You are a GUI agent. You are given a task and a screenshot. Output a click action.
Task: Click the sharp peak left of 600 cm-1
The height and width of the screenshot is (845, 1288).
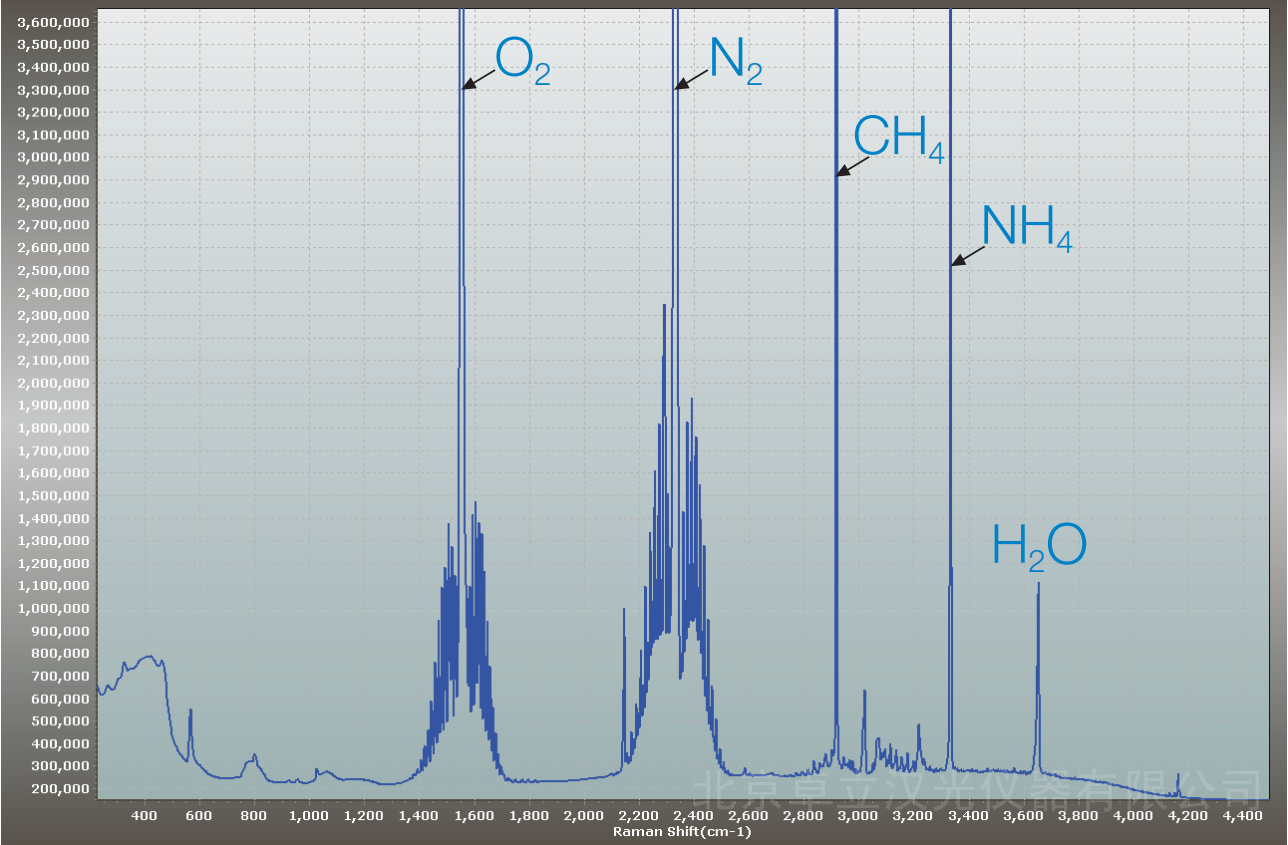point(190,711)
